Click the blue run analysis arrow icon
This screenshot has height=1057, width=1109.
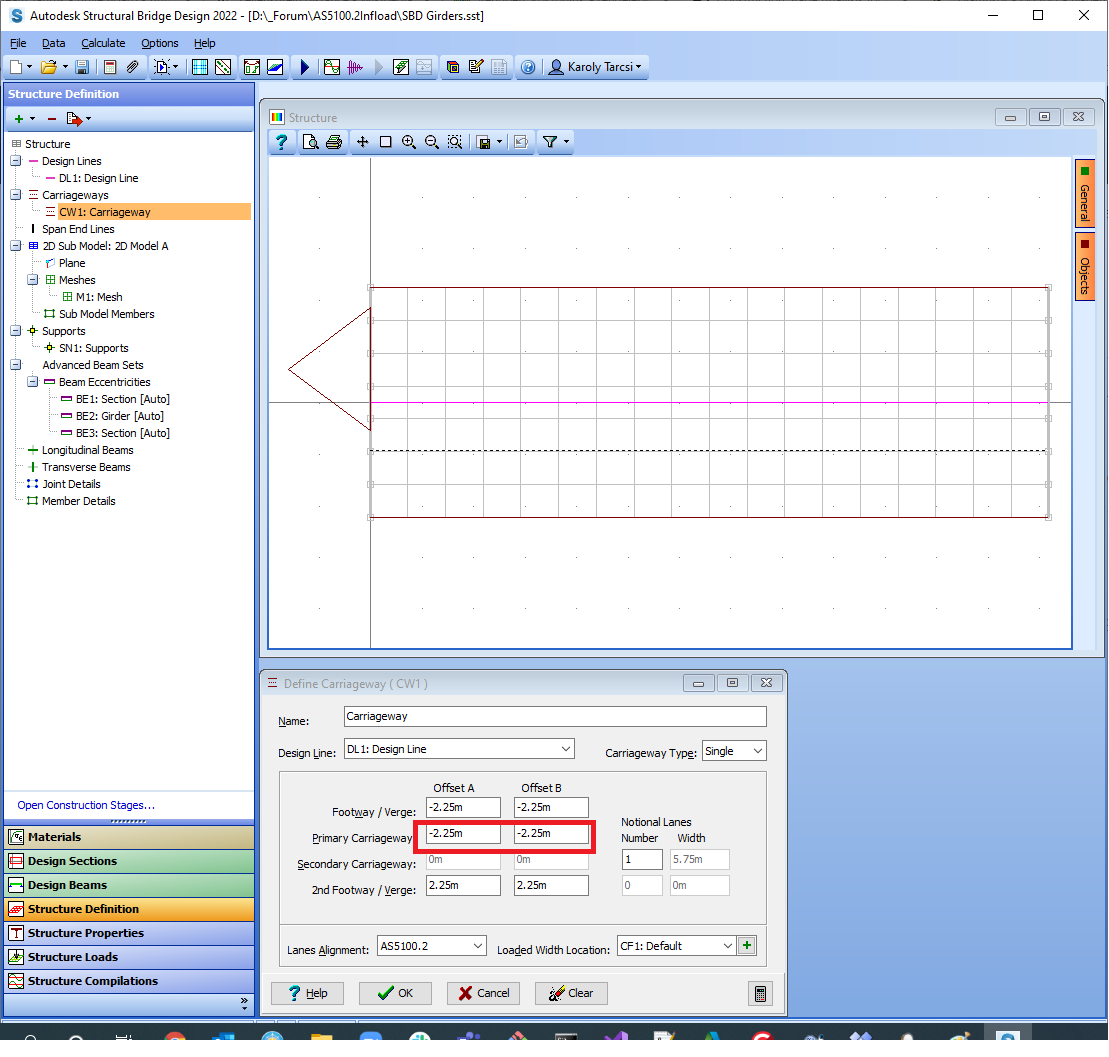click(305, 66)
